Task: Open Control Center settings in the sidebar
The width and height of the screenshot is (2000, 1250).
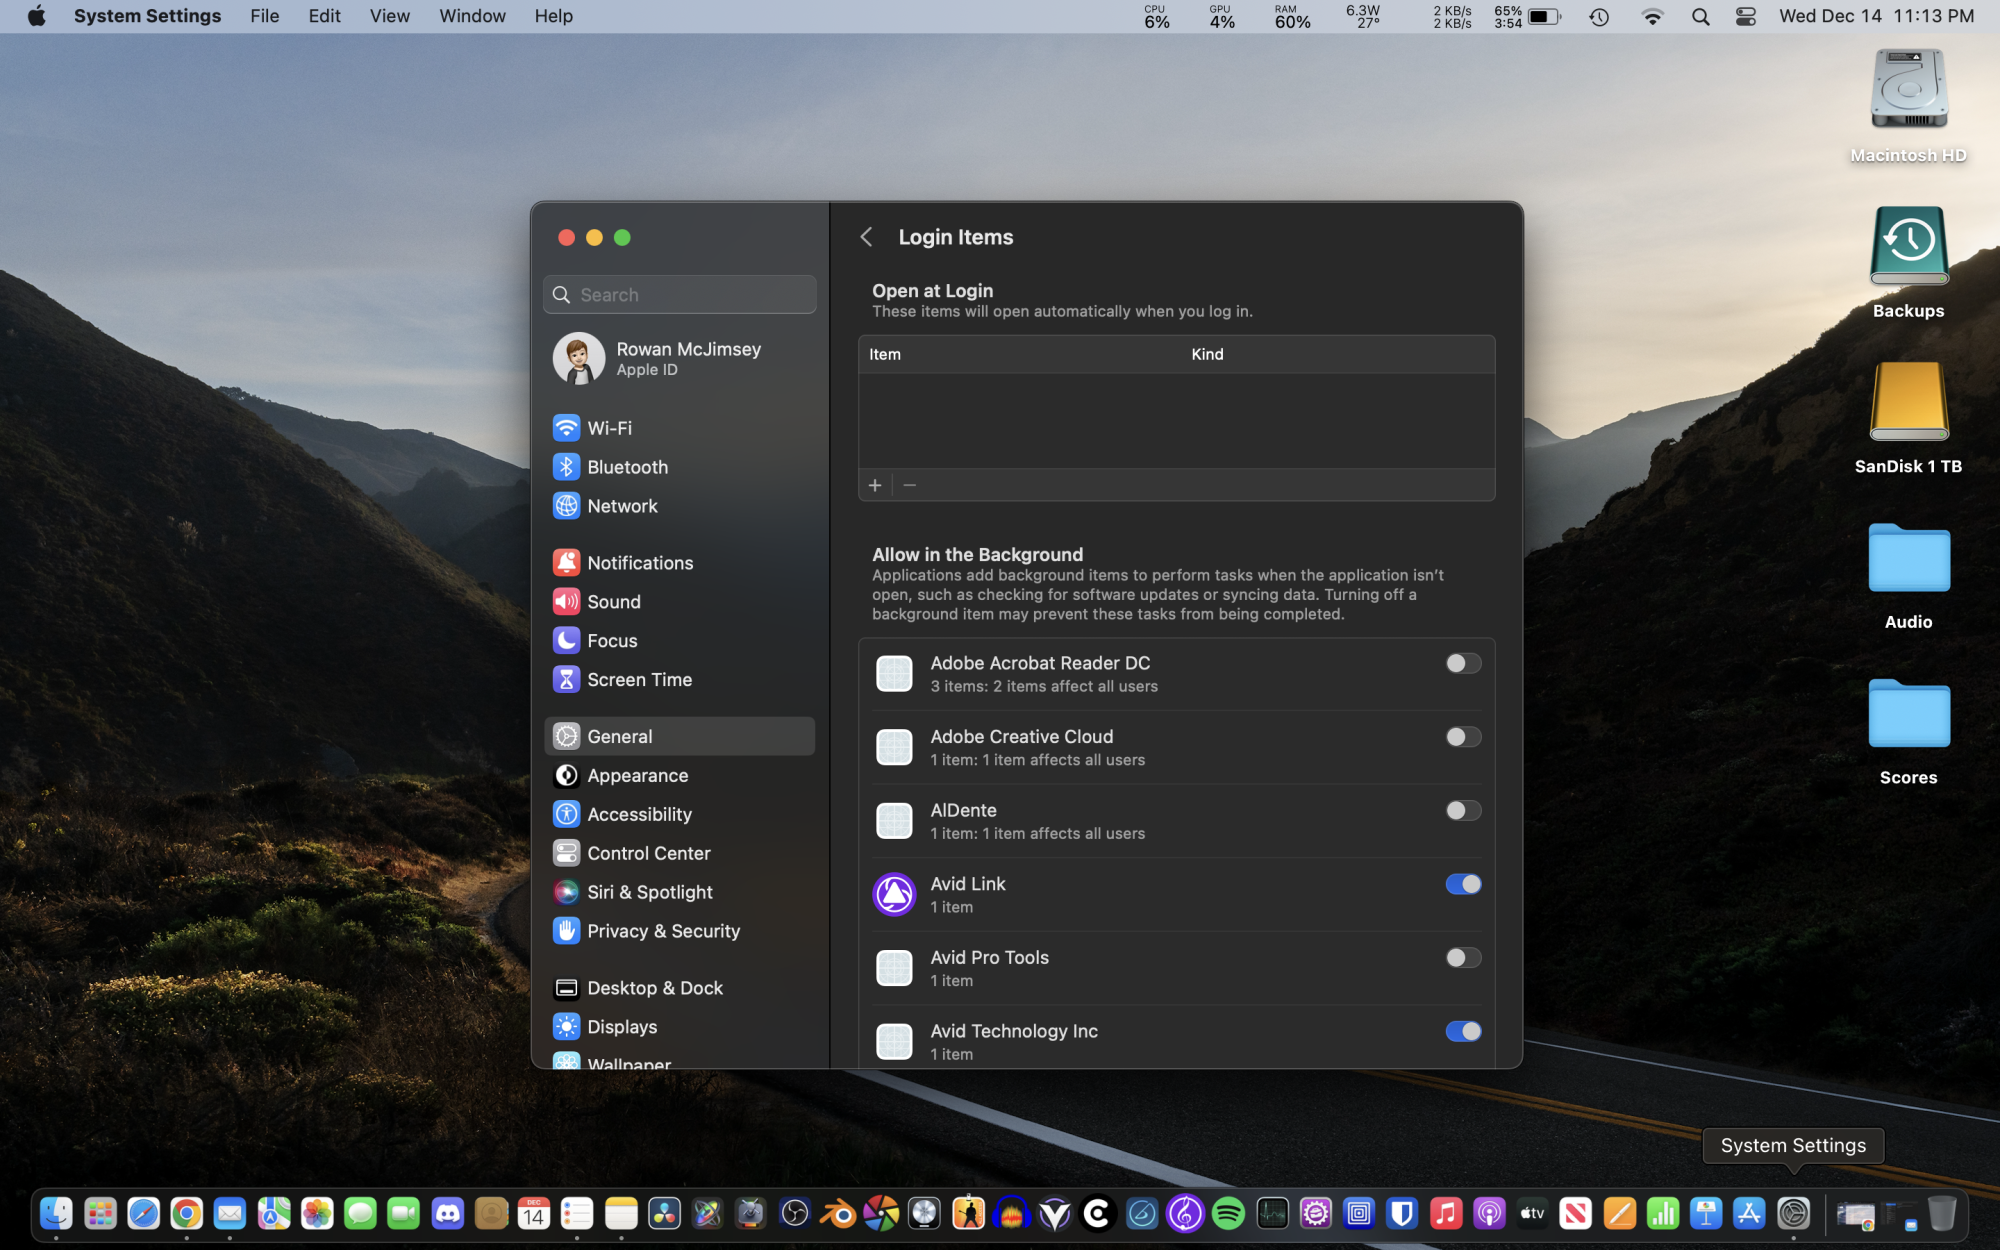Action: 648,853
